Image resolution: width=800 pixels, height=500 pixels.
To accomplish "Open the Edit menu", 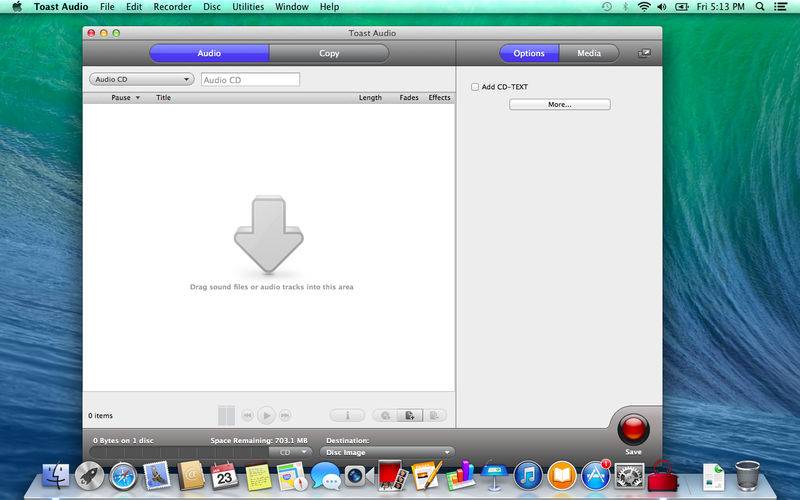I will click(134, 7).
